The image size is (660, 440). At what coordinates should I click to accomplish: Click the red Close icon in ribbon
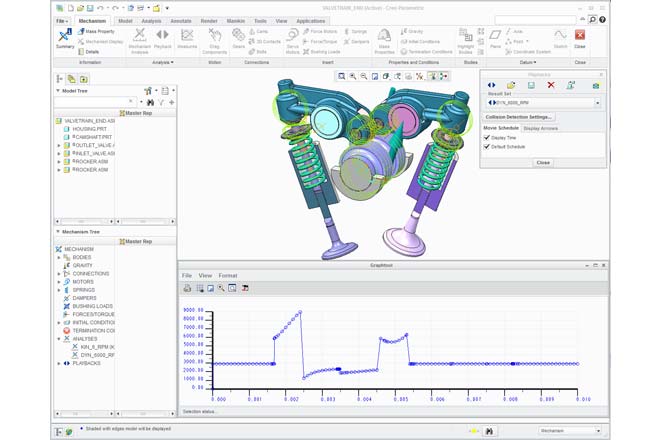tap(580, 35)
